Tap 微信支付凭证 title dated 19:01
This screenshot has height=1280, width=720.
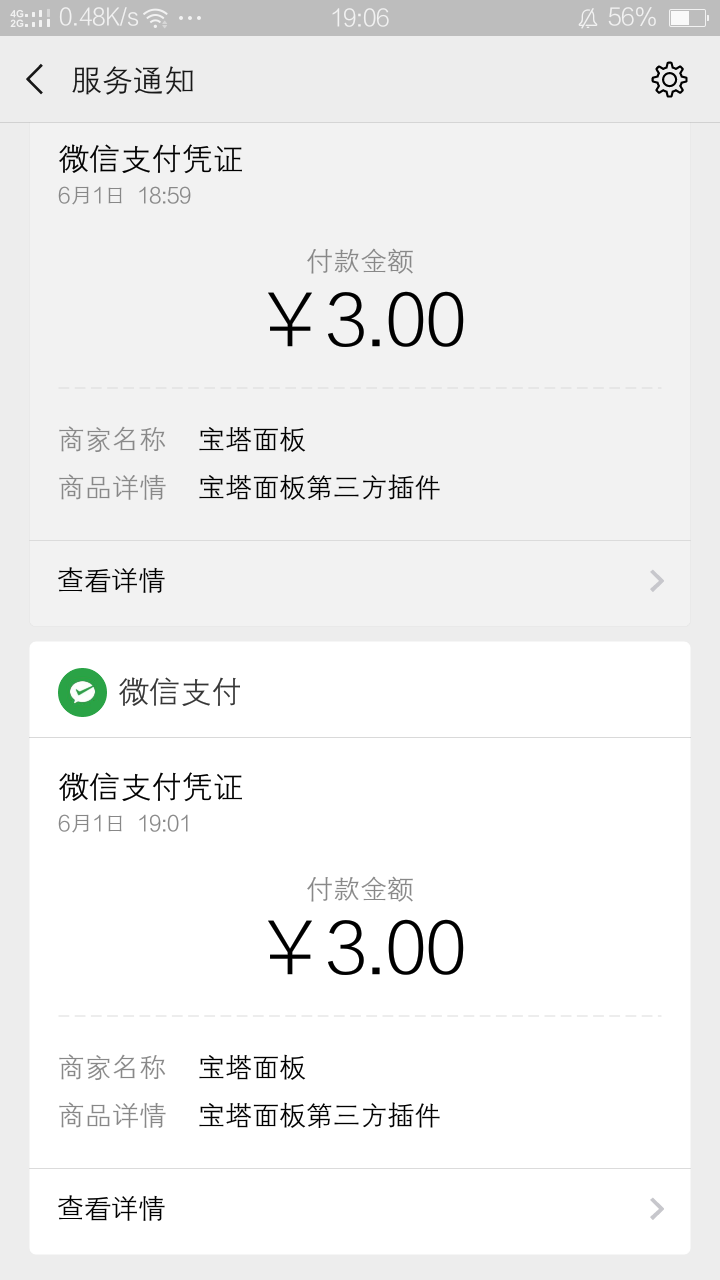[150, 787]
